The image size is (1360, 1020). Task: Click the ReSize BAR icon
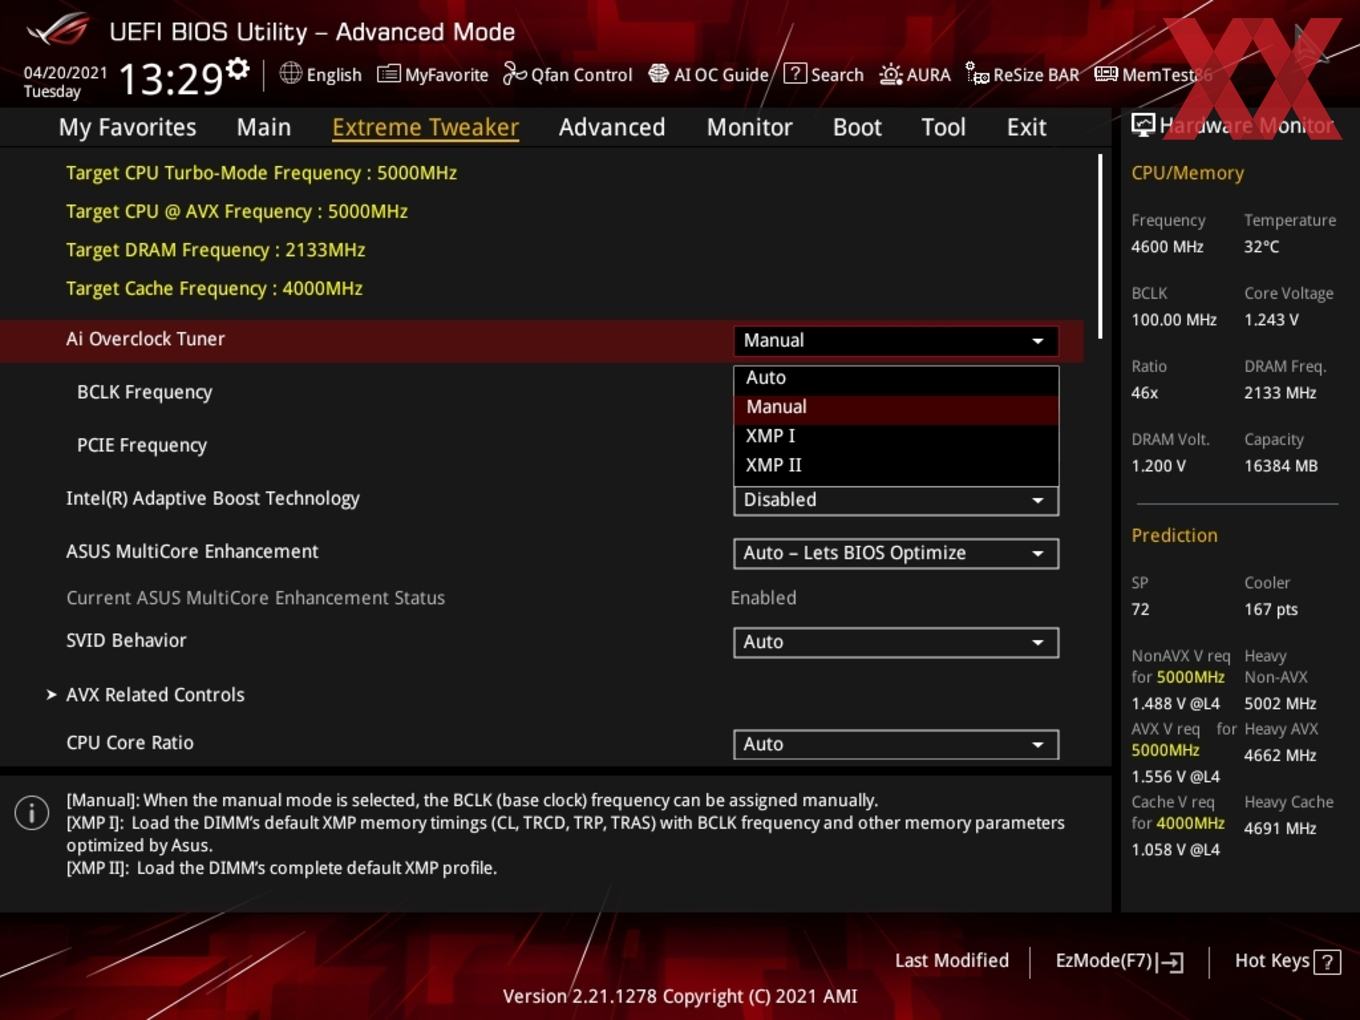[x=977, y=74]
